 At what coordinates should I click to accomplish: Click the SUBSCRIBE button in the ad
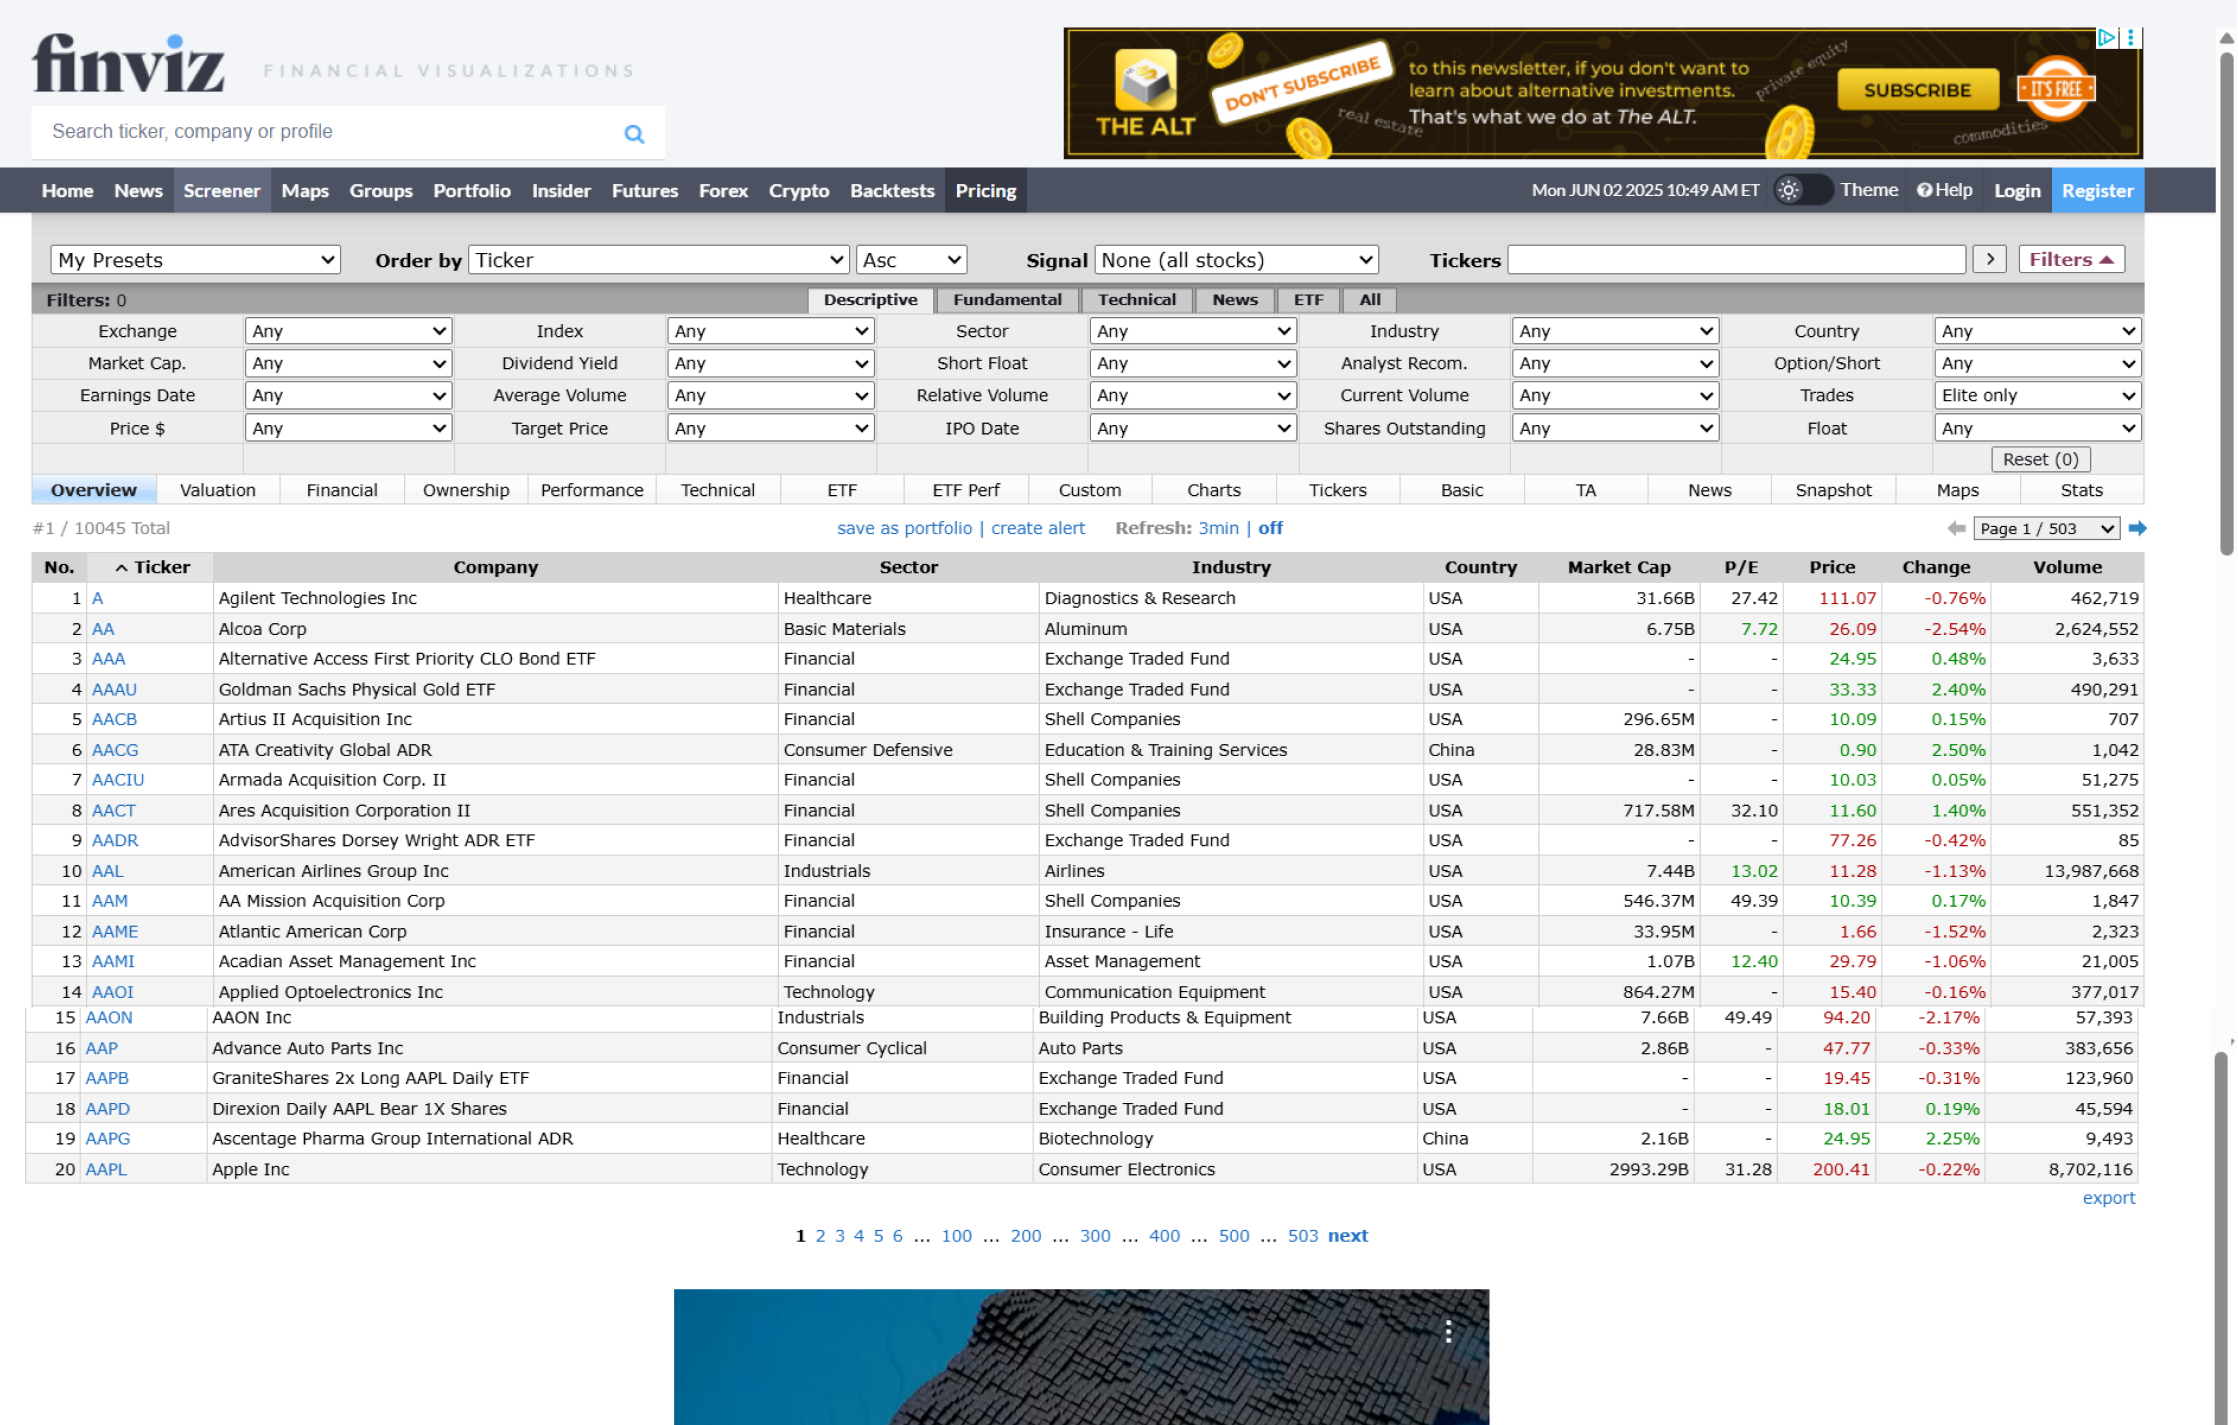1917,90
